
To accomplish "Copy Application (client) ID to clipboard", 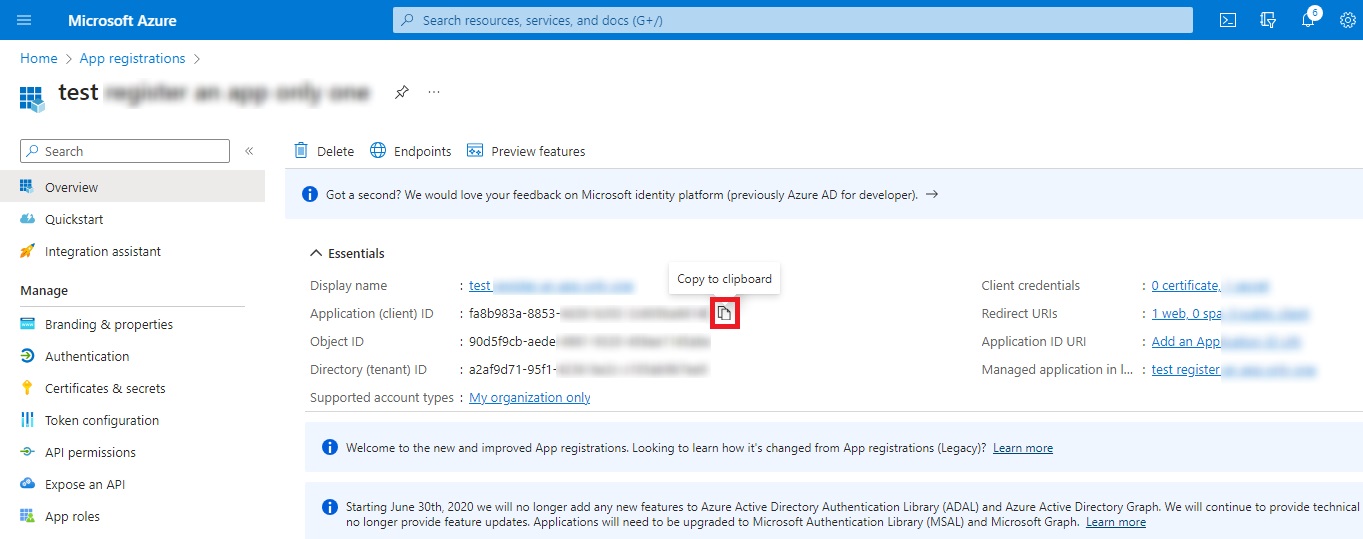I will pos(724,313).
